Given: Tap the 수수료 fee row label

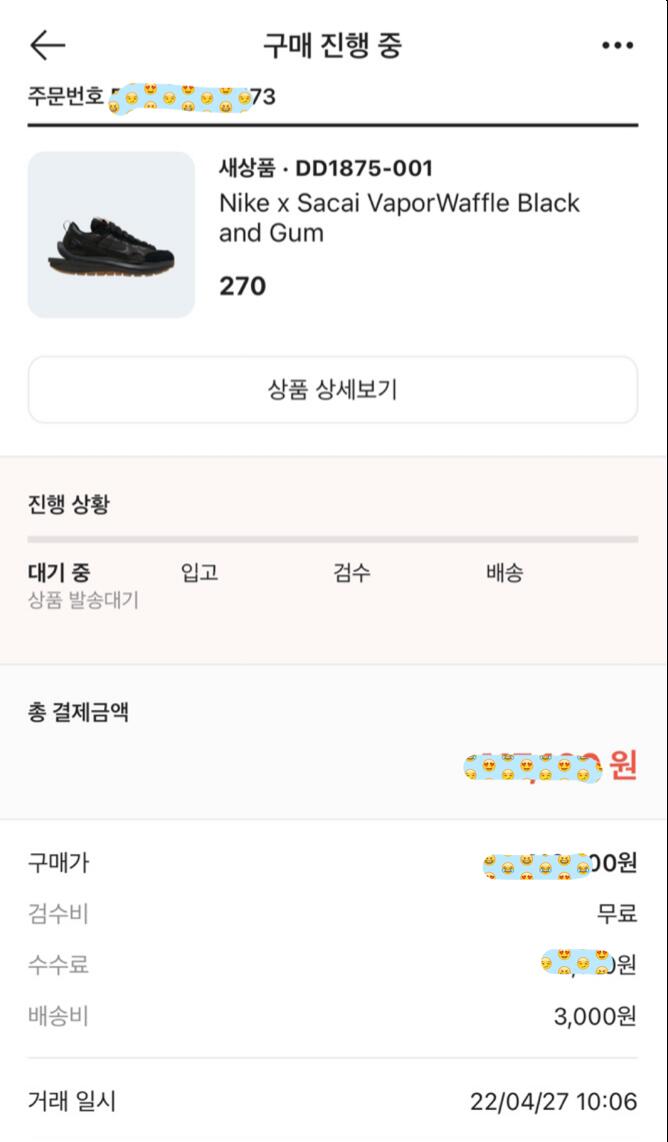Looking at the screenshot, I should [x=58, y=965].
